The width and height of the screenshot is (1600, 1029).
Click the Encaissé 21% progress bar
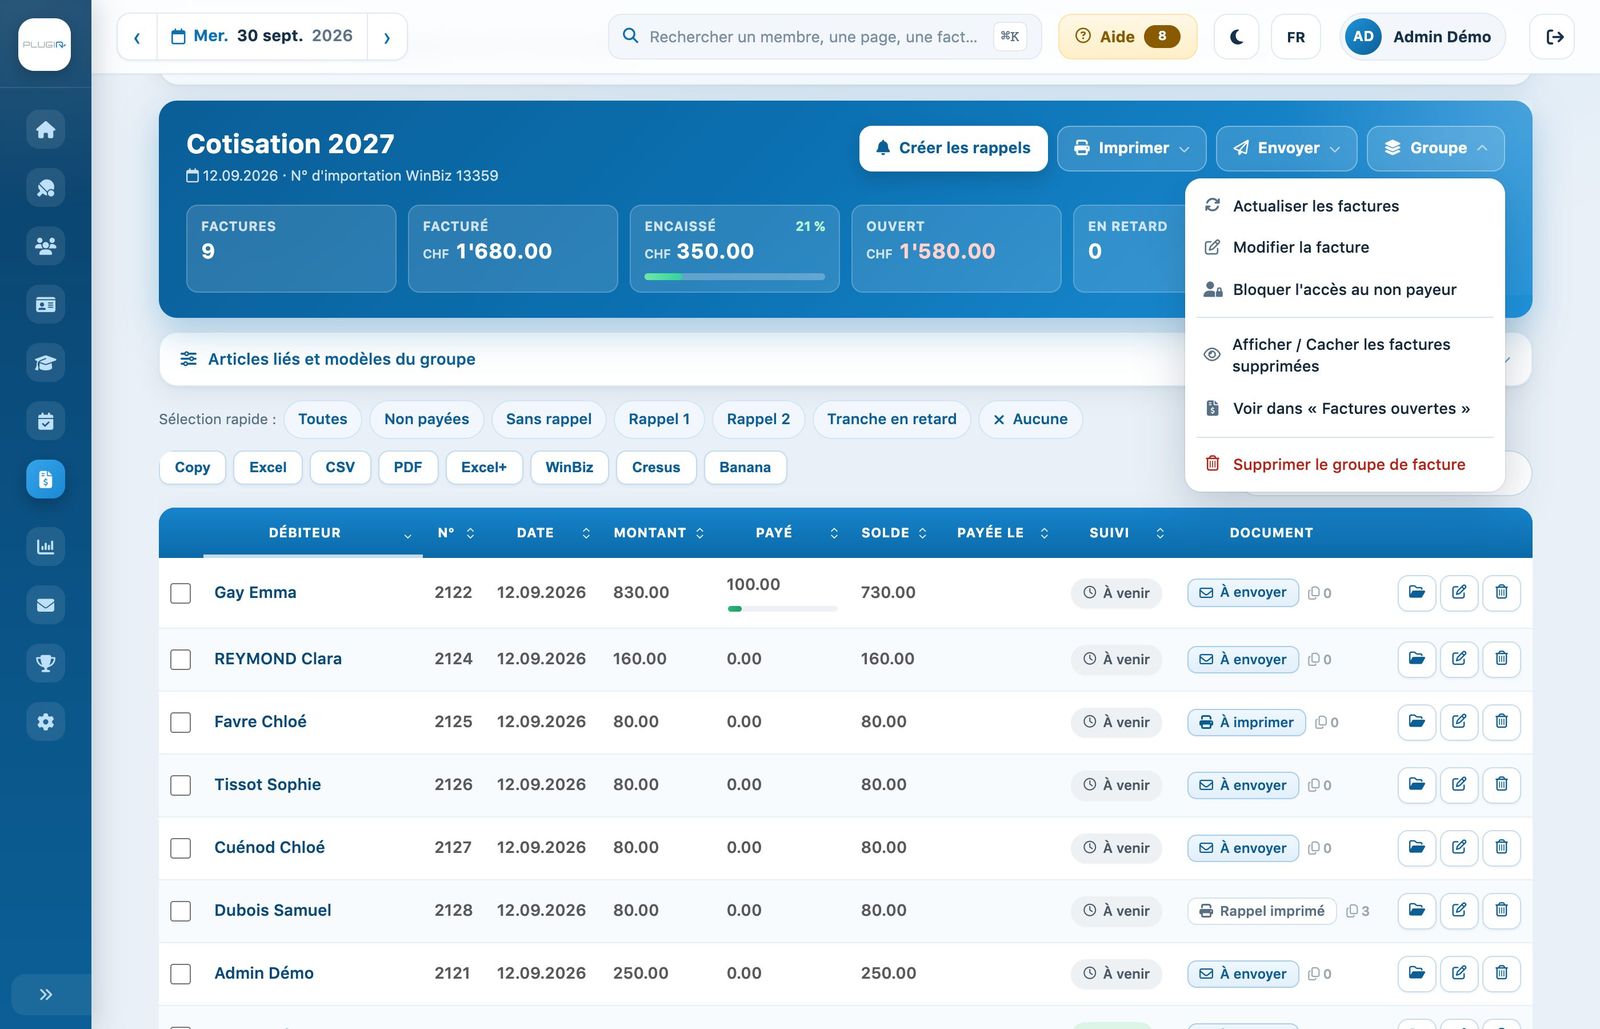(x=734, y=277)
